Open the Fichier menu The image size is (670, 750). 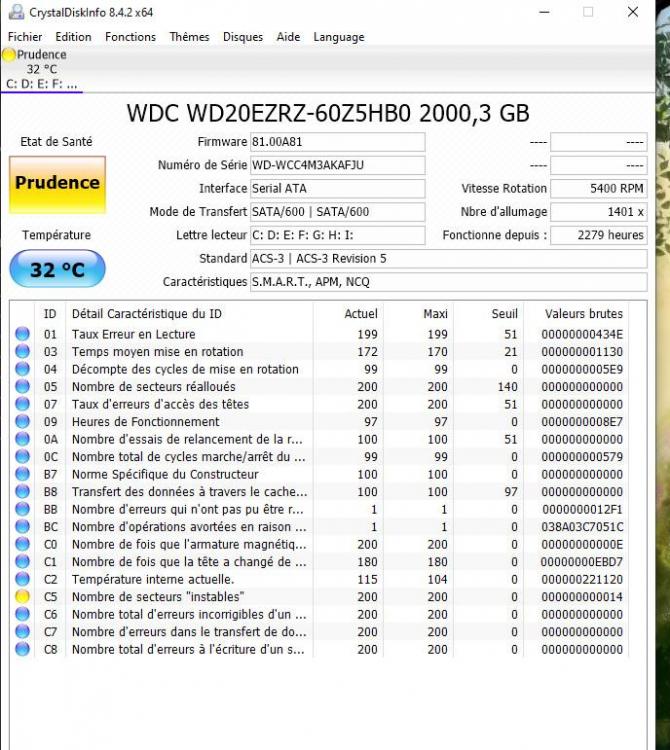25,37
